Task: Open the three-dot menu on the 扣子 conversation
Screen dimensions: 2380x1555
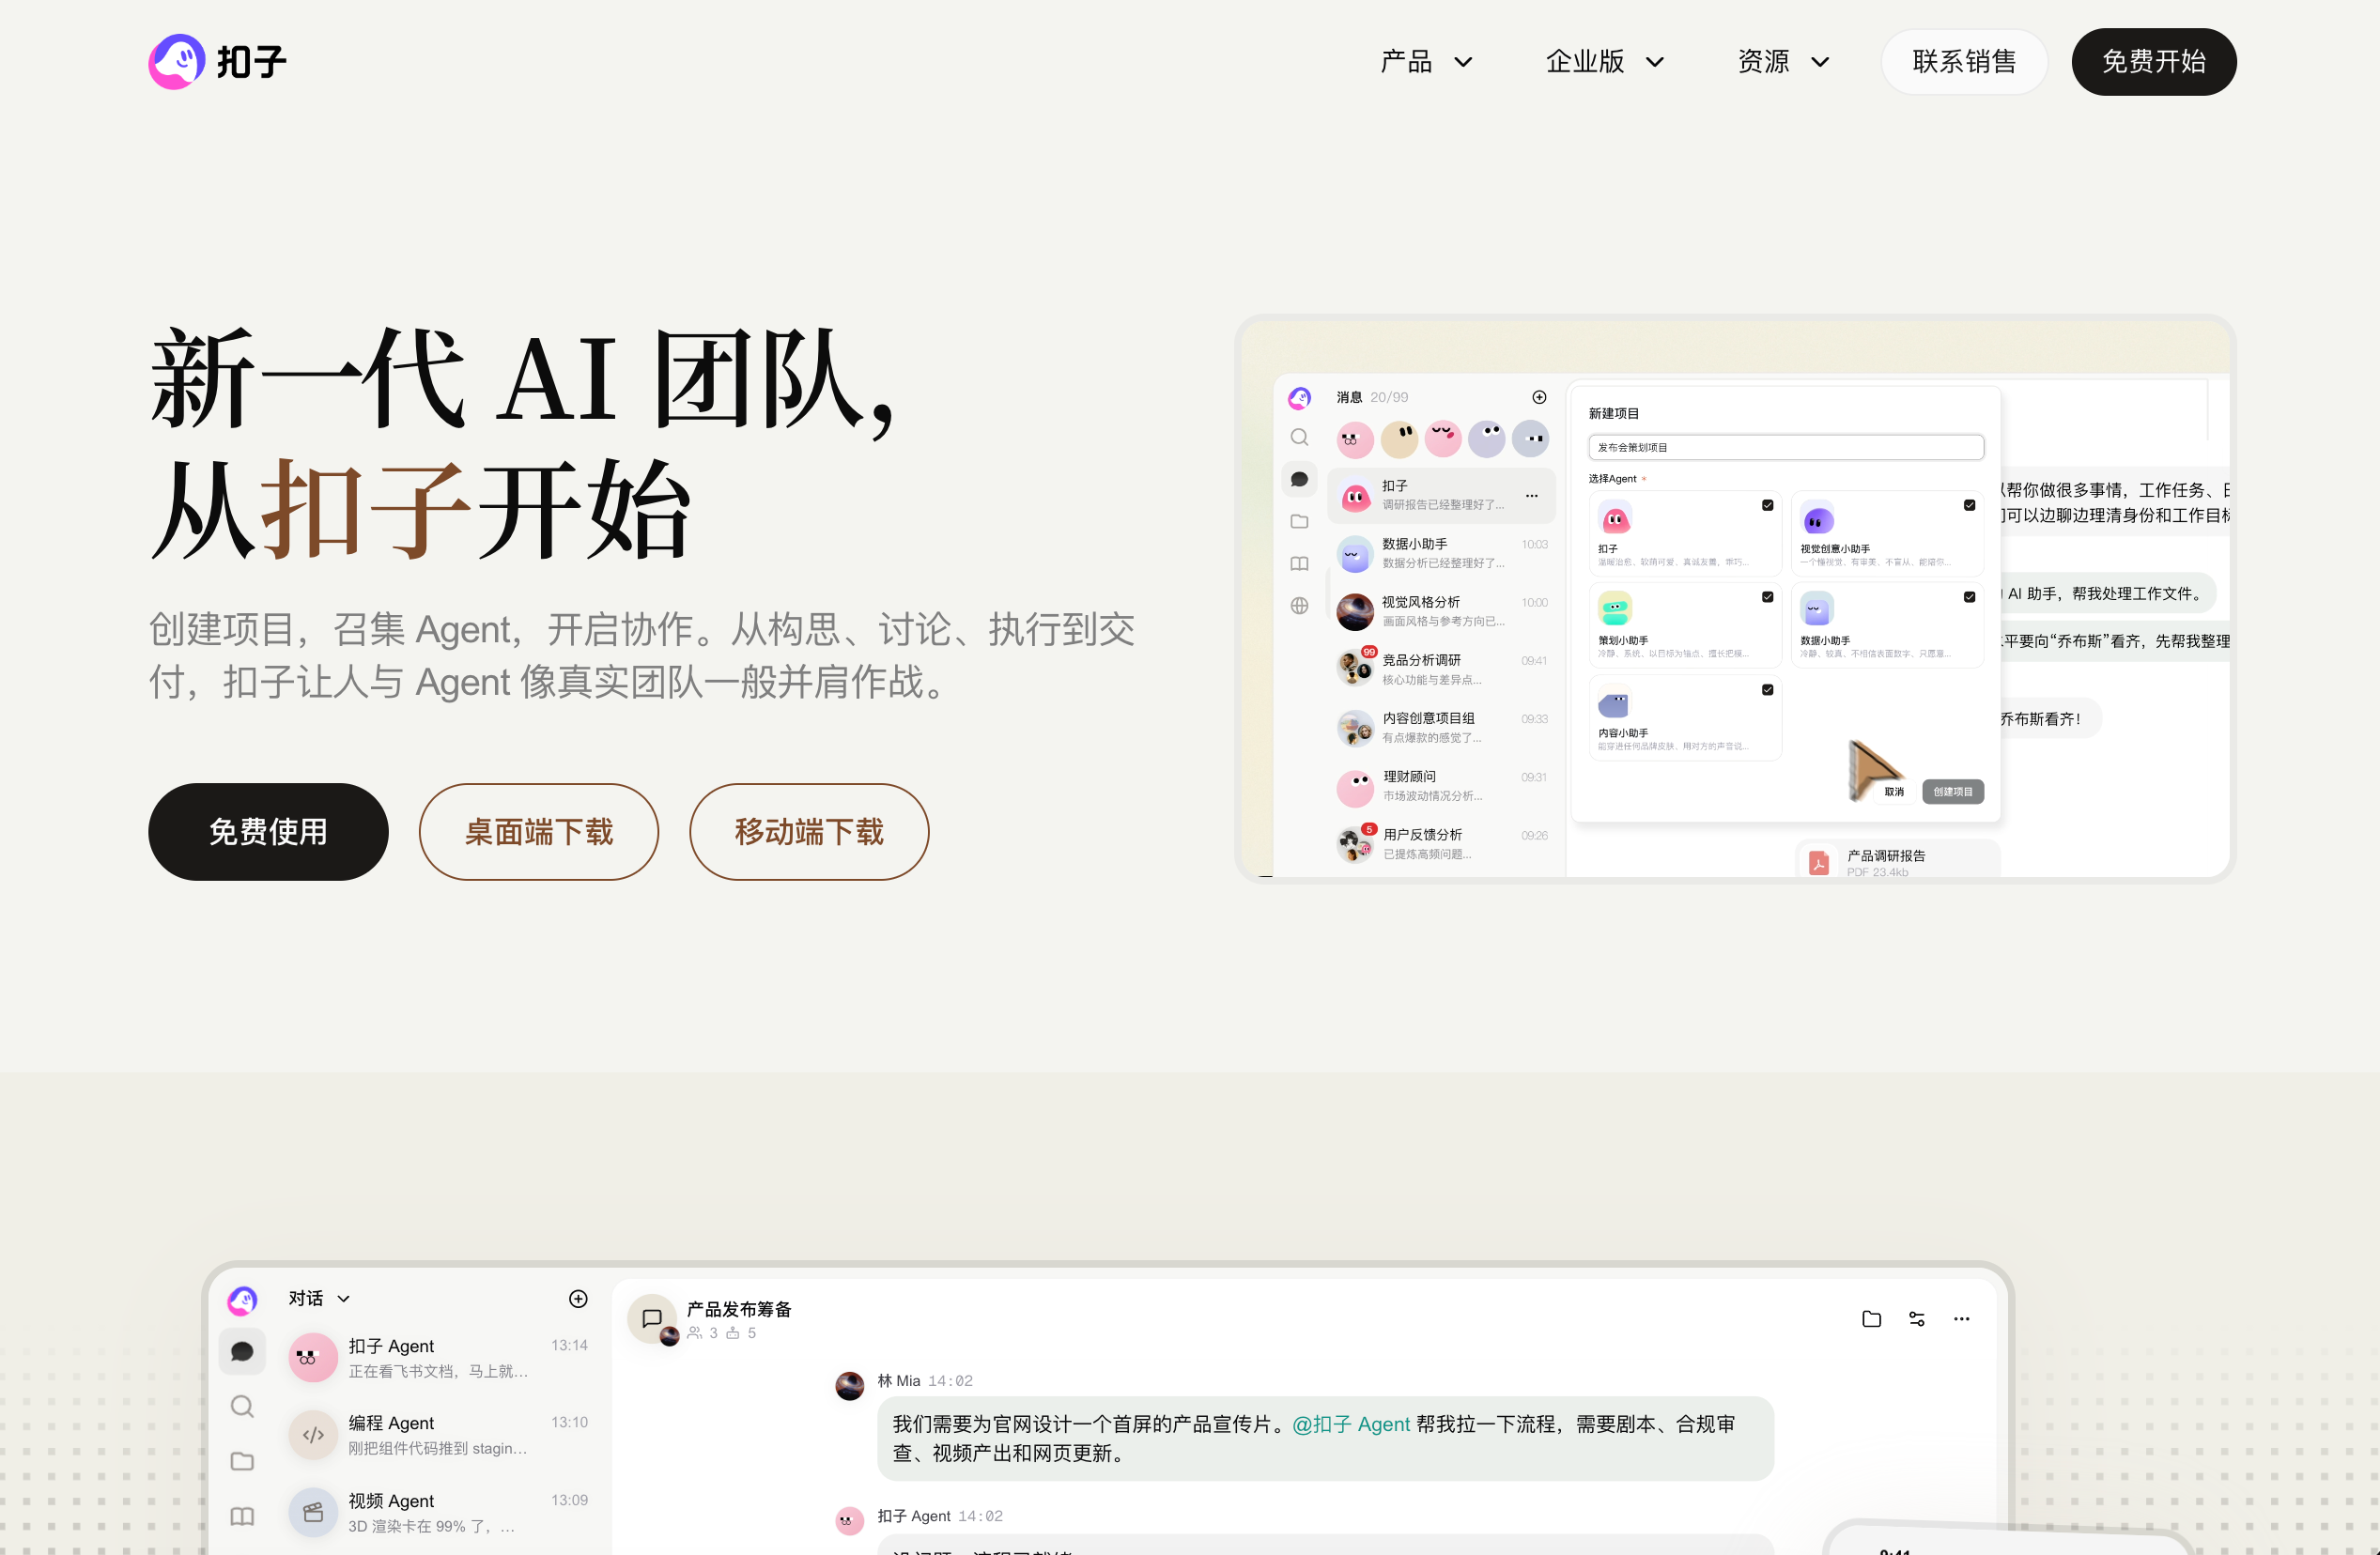Action: click(x=1531, y=496)
